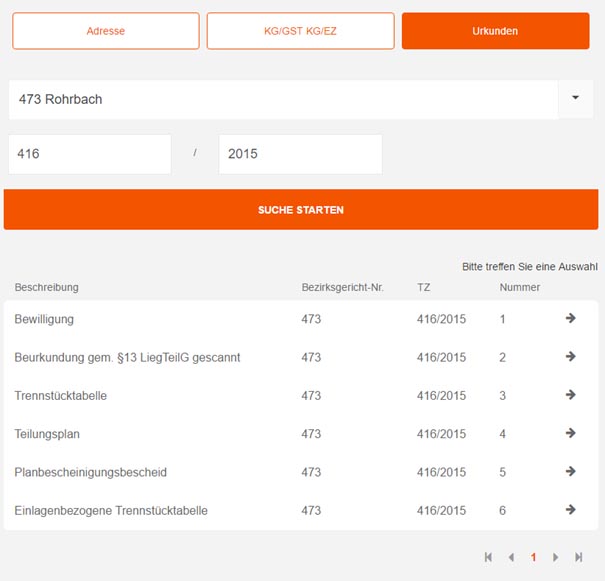Expand the 473 Rohrbach dropdown arrow
This screenshot has height=581, width=605.
pyautogui.click(x=575, y=98)
